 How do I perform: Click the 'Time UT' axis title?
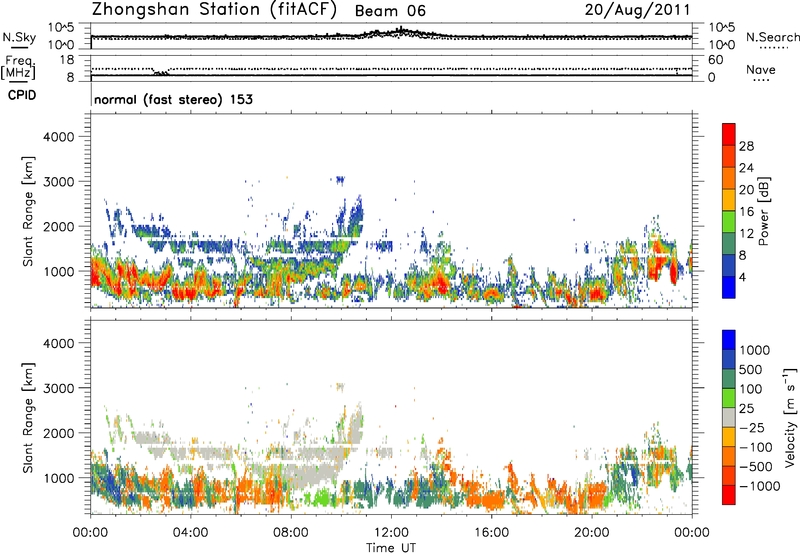391,548
